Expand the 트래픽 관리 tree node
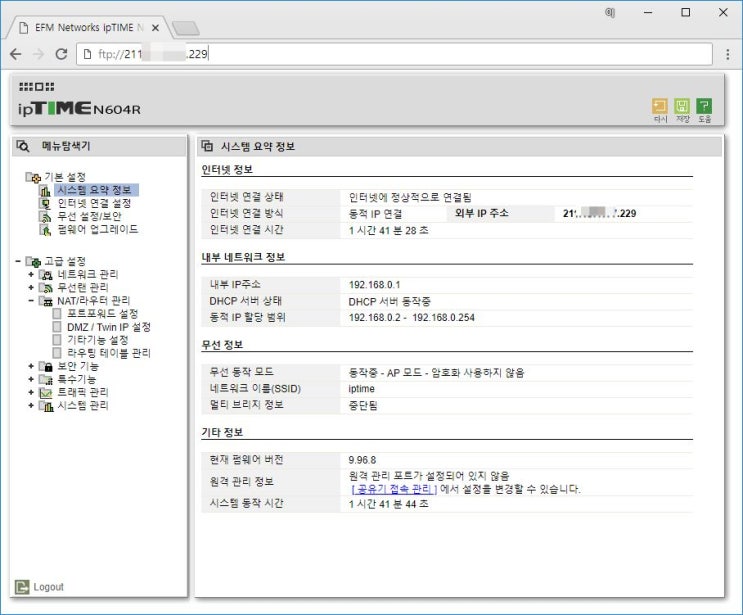This screenshot has width=743, height=615. tap(31, 393)
